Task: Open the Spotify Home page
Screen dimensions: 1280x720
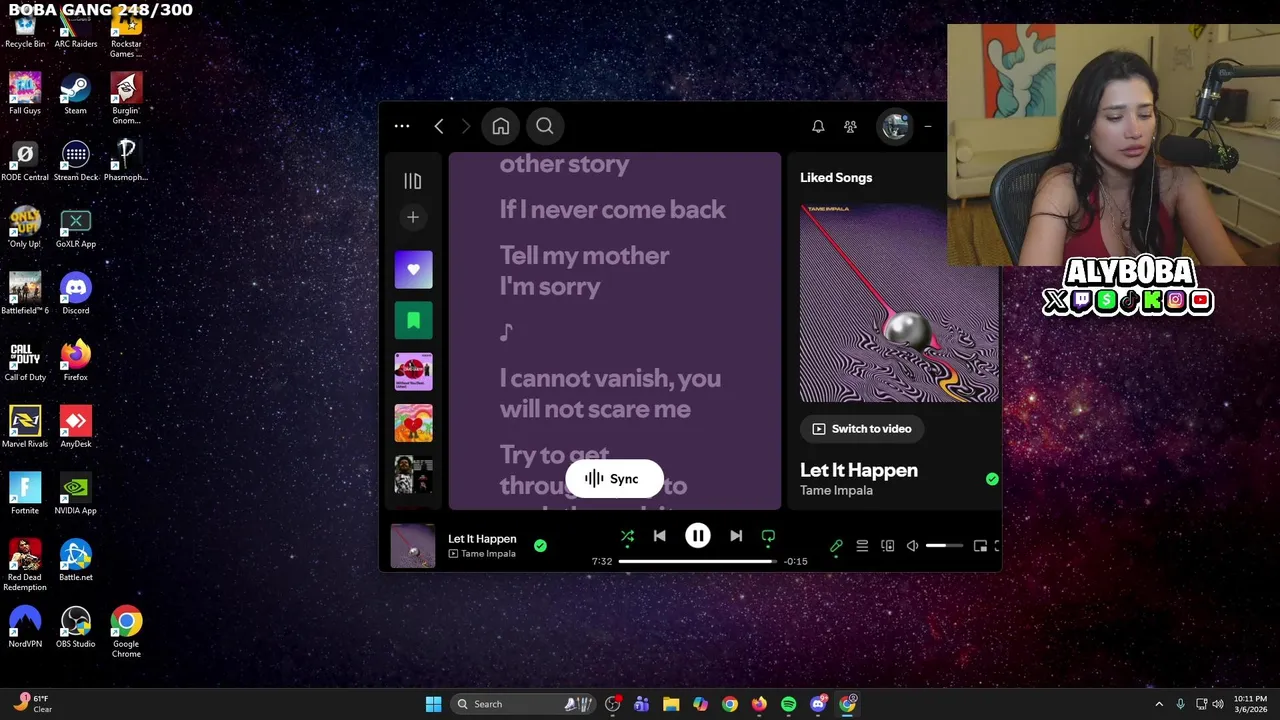Action: pyautogui.click(x=501, y=126)
